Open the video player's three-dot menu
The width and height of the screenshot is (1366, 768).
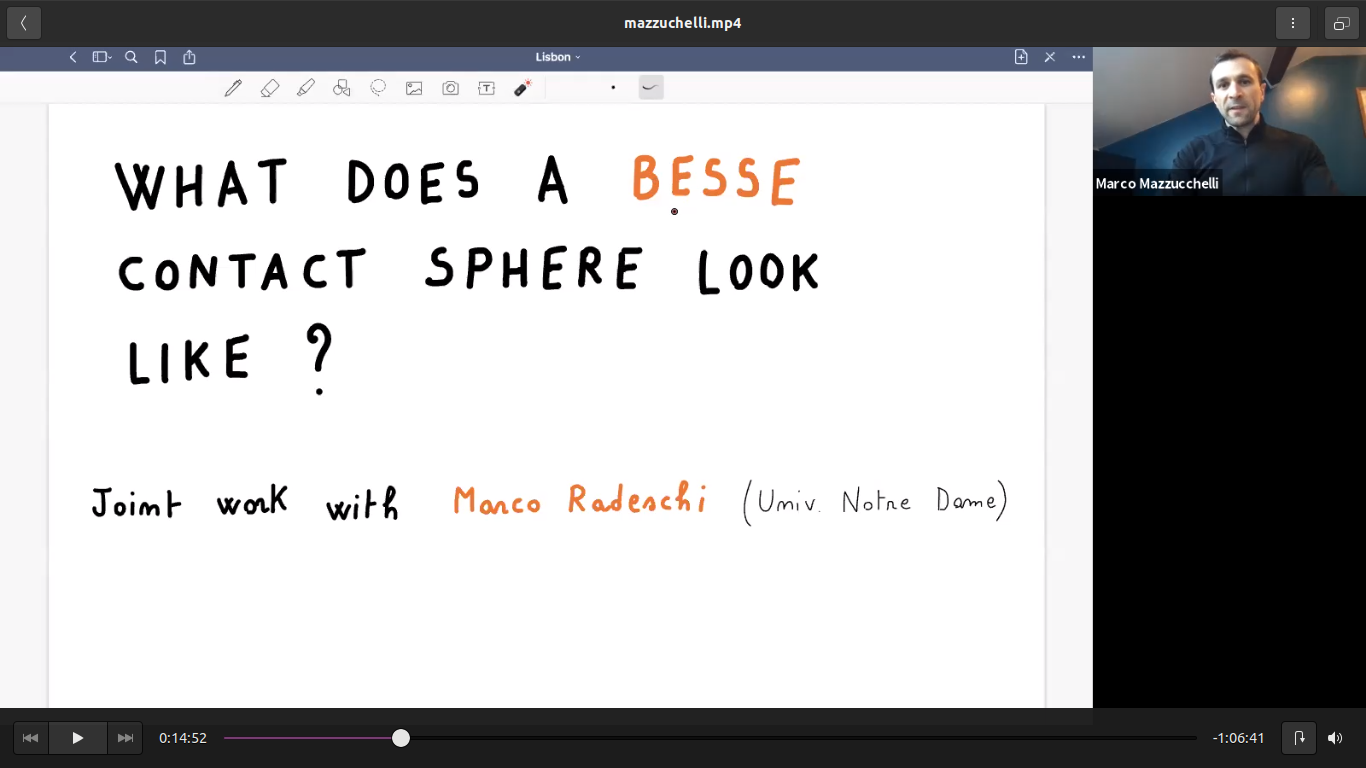1293,23
